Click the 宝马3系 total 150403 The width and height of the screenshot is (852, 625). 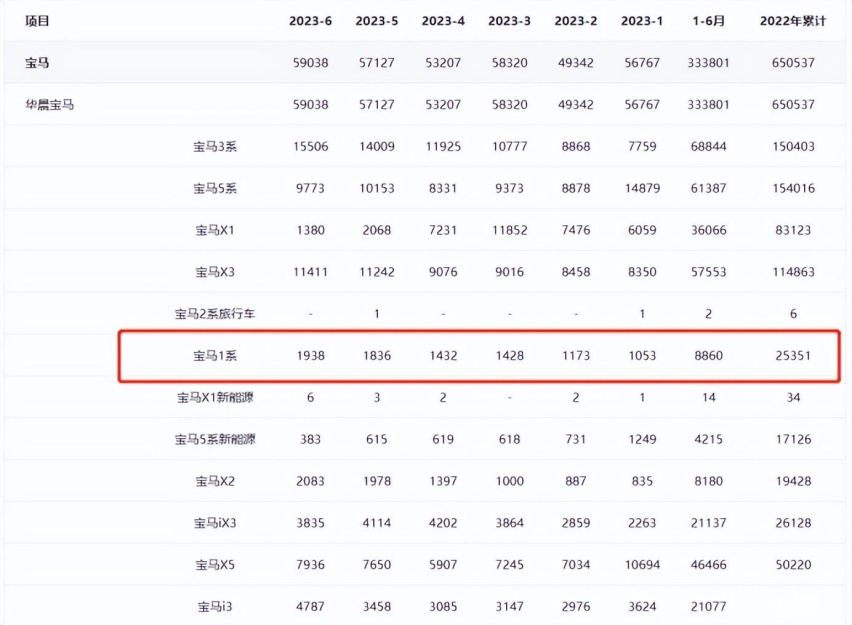point(793,146)
